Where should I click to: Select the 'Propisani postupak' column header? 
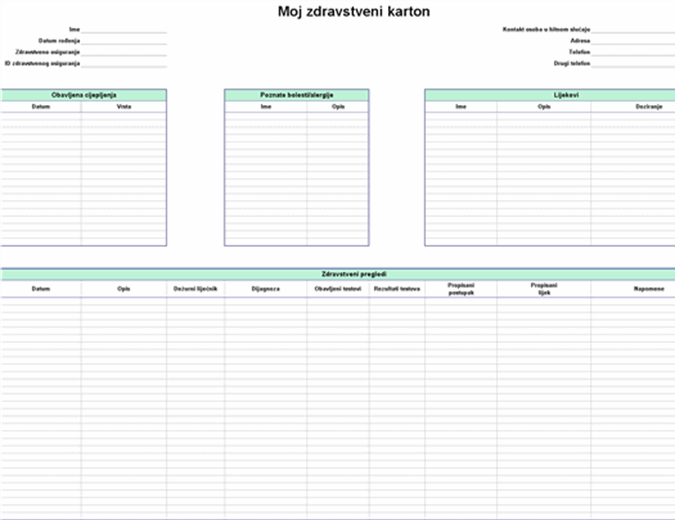pos(461,289)
